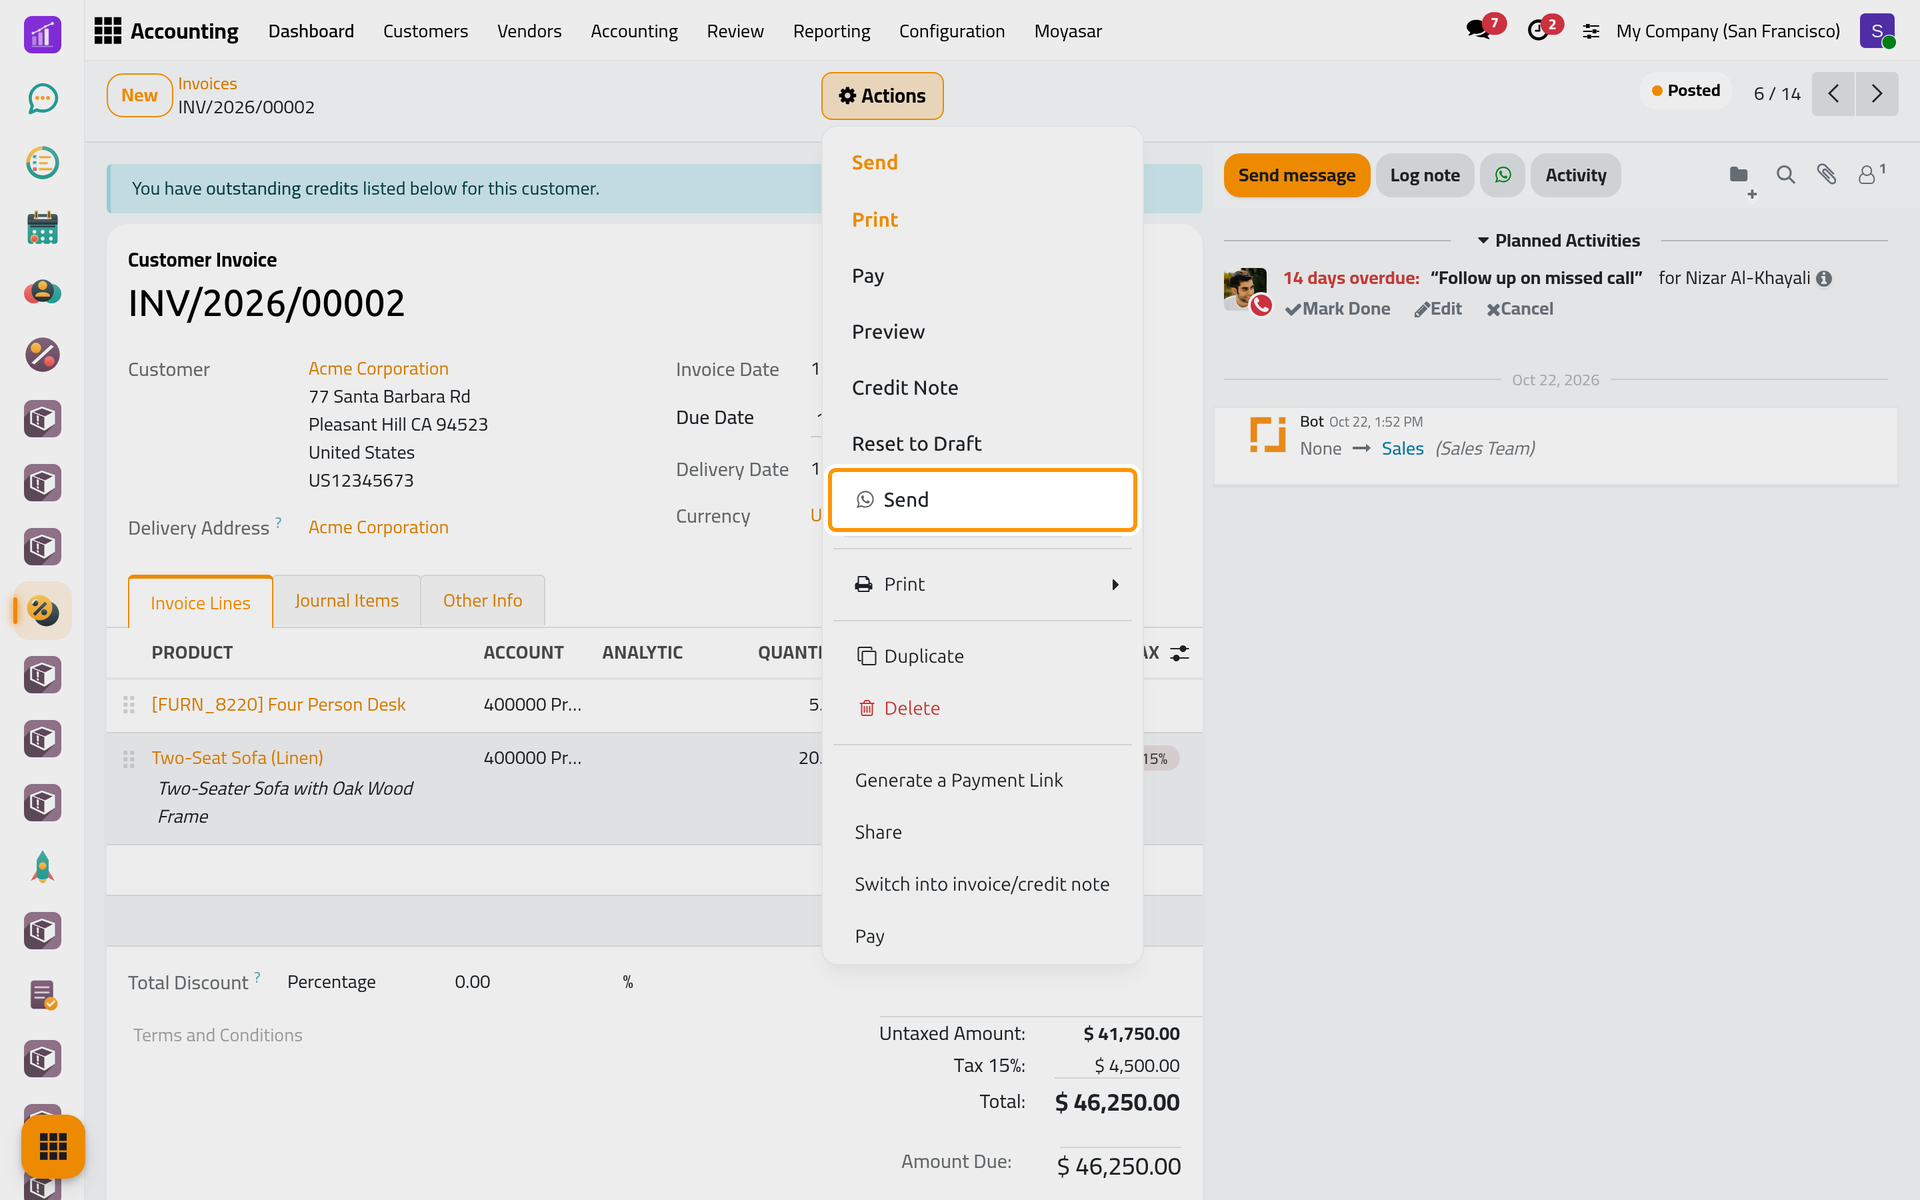This screenshot has height=1200, width=1920.
Task: Click Send message button
Action: click(1296, 175)
